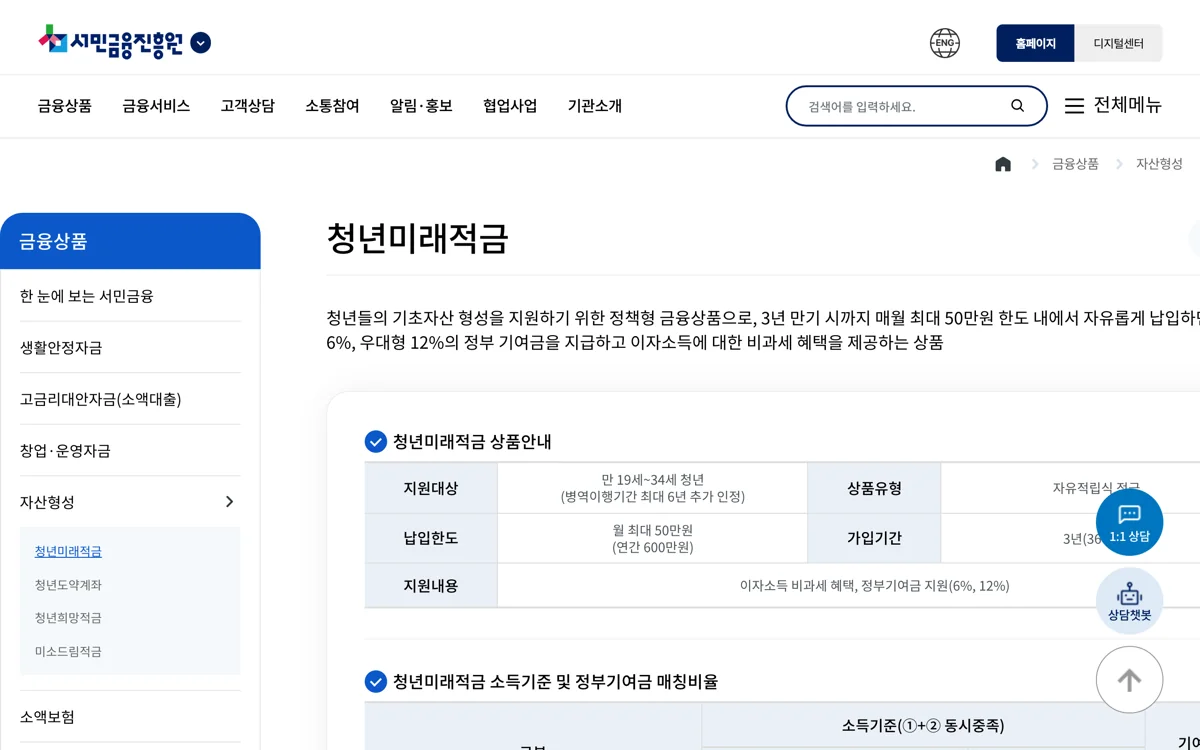This screenshot has width=1200, height=750.
Task: Go home via breadcrumb house icon
Action: click(1003, 164)
